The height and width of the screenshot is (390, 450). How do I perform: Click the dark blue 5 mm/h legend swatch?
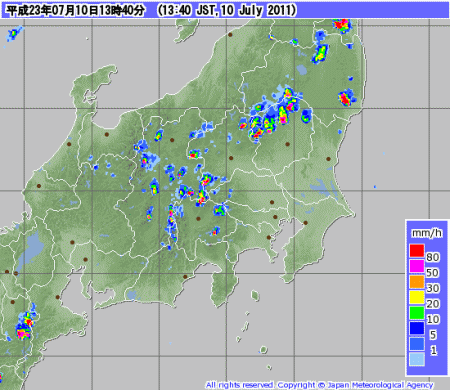tap(417, 328)
